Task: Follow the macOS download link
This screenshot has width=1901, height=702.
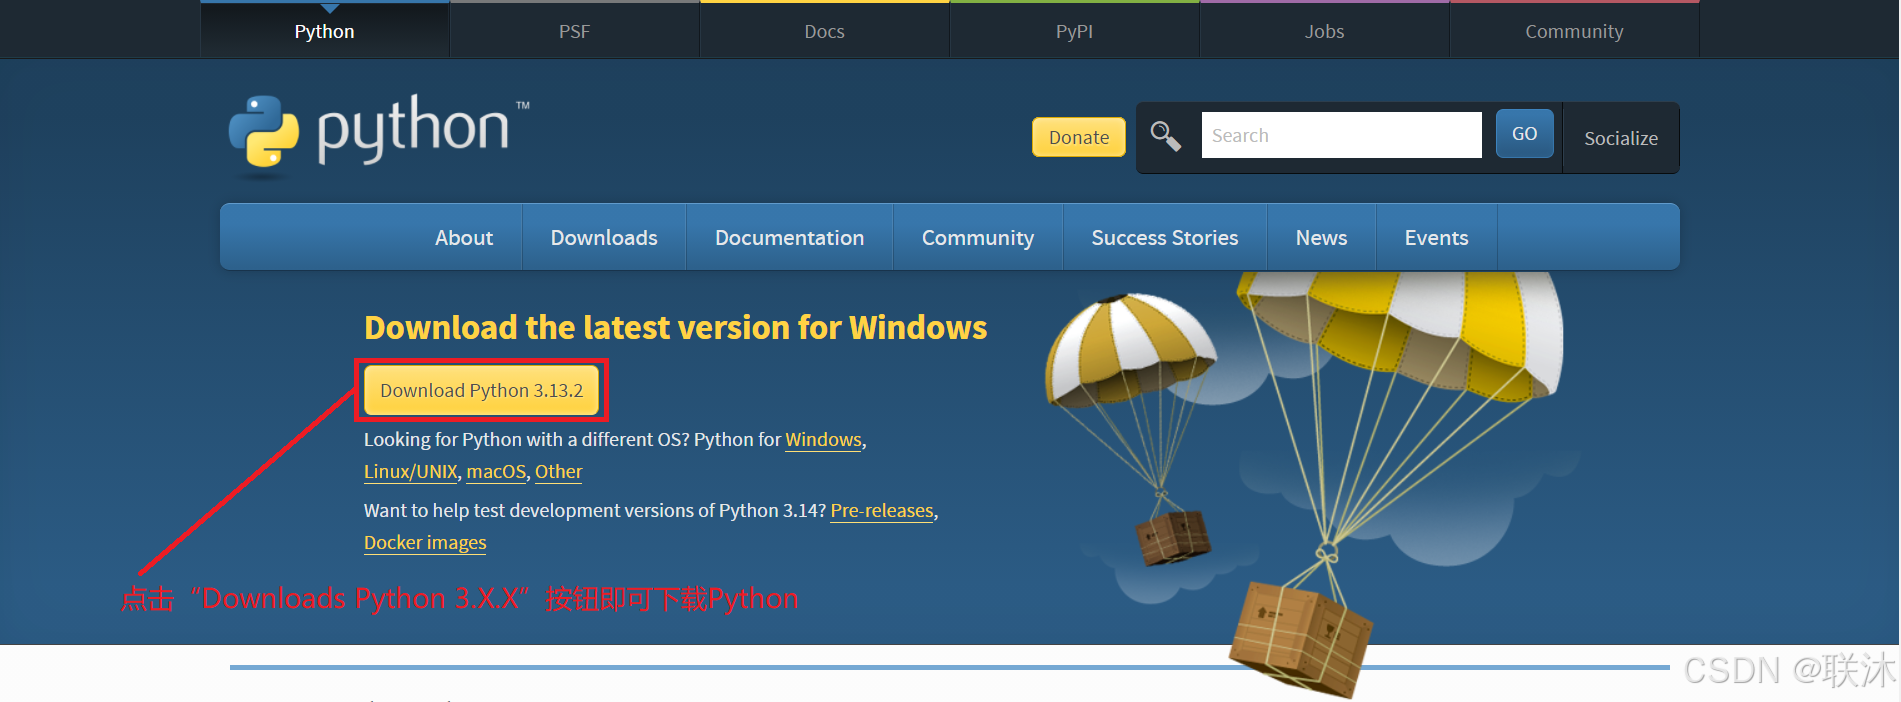Action: coord(496,472)
